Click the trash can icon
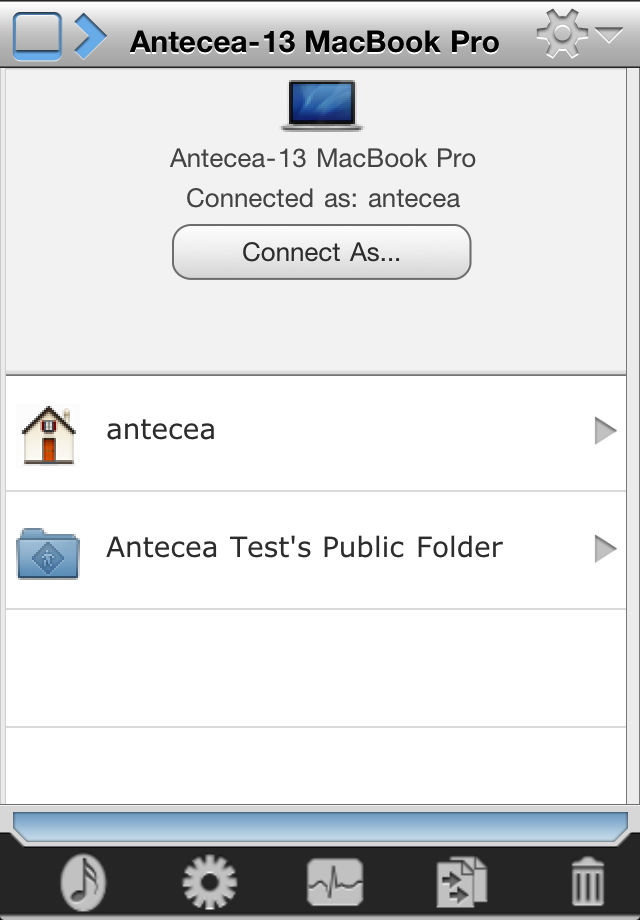This screenshot has height=920, width=640. tap(587, 882)
